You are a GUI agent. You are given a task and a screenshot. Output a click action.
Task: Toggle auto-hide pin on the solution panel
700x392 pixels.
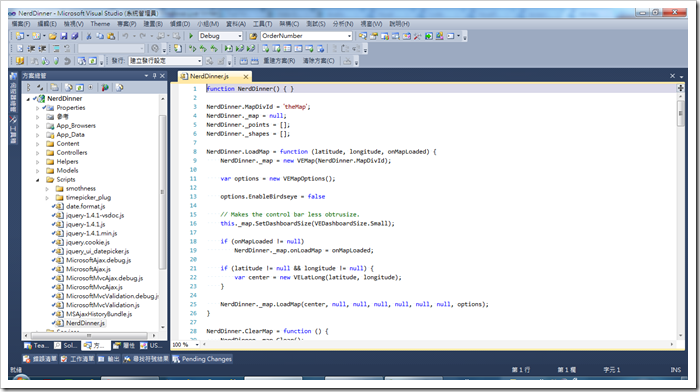tap(154, 75)
